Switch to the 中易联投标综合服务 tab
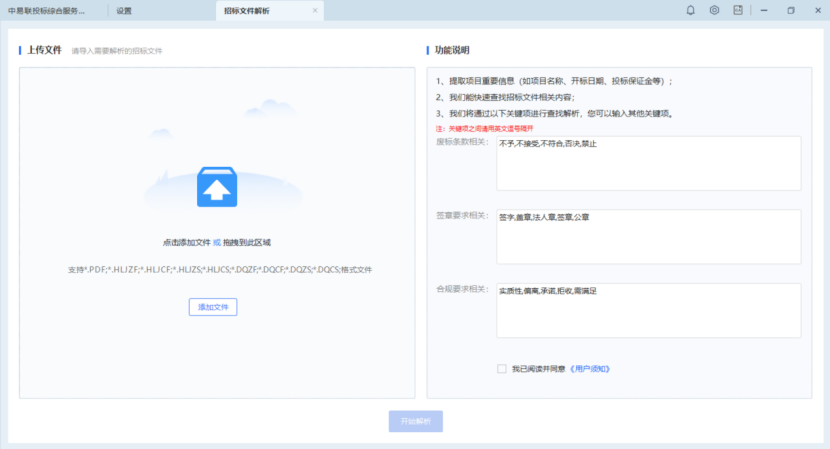 [x=60, y=10]
